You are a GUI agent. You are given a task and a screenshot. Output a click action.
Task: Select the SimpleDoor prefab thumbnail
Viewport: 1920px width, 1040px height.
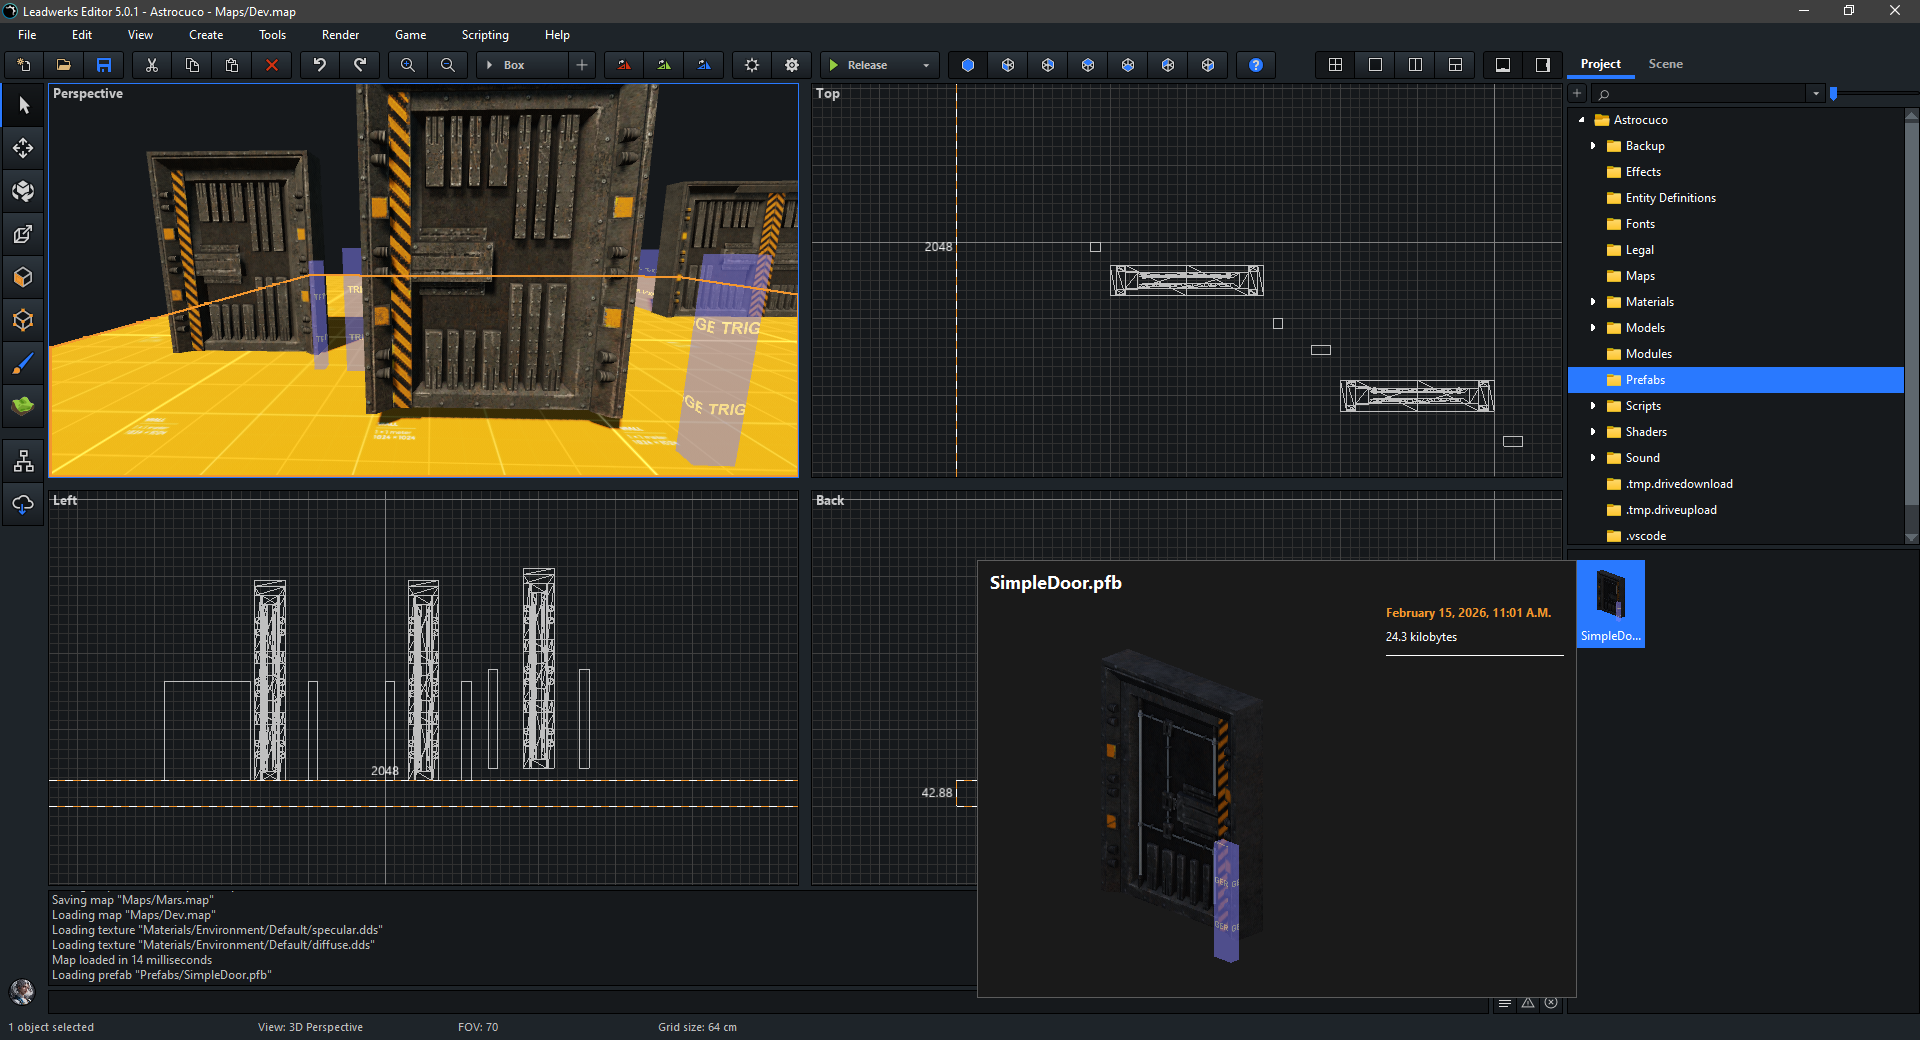[1610, 603]
